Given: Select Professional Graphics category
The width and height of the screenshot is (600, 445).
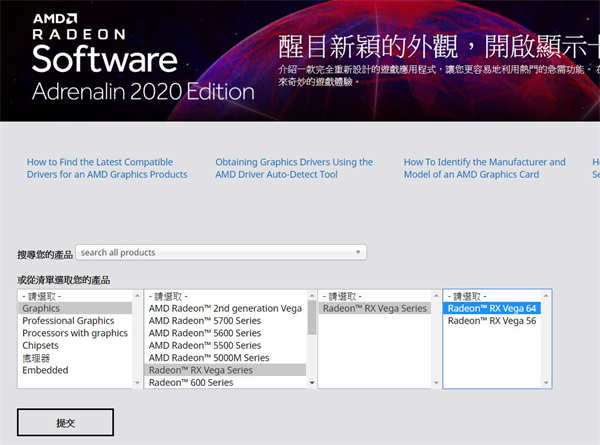Looking at the screenshot, I should [75, 321].
